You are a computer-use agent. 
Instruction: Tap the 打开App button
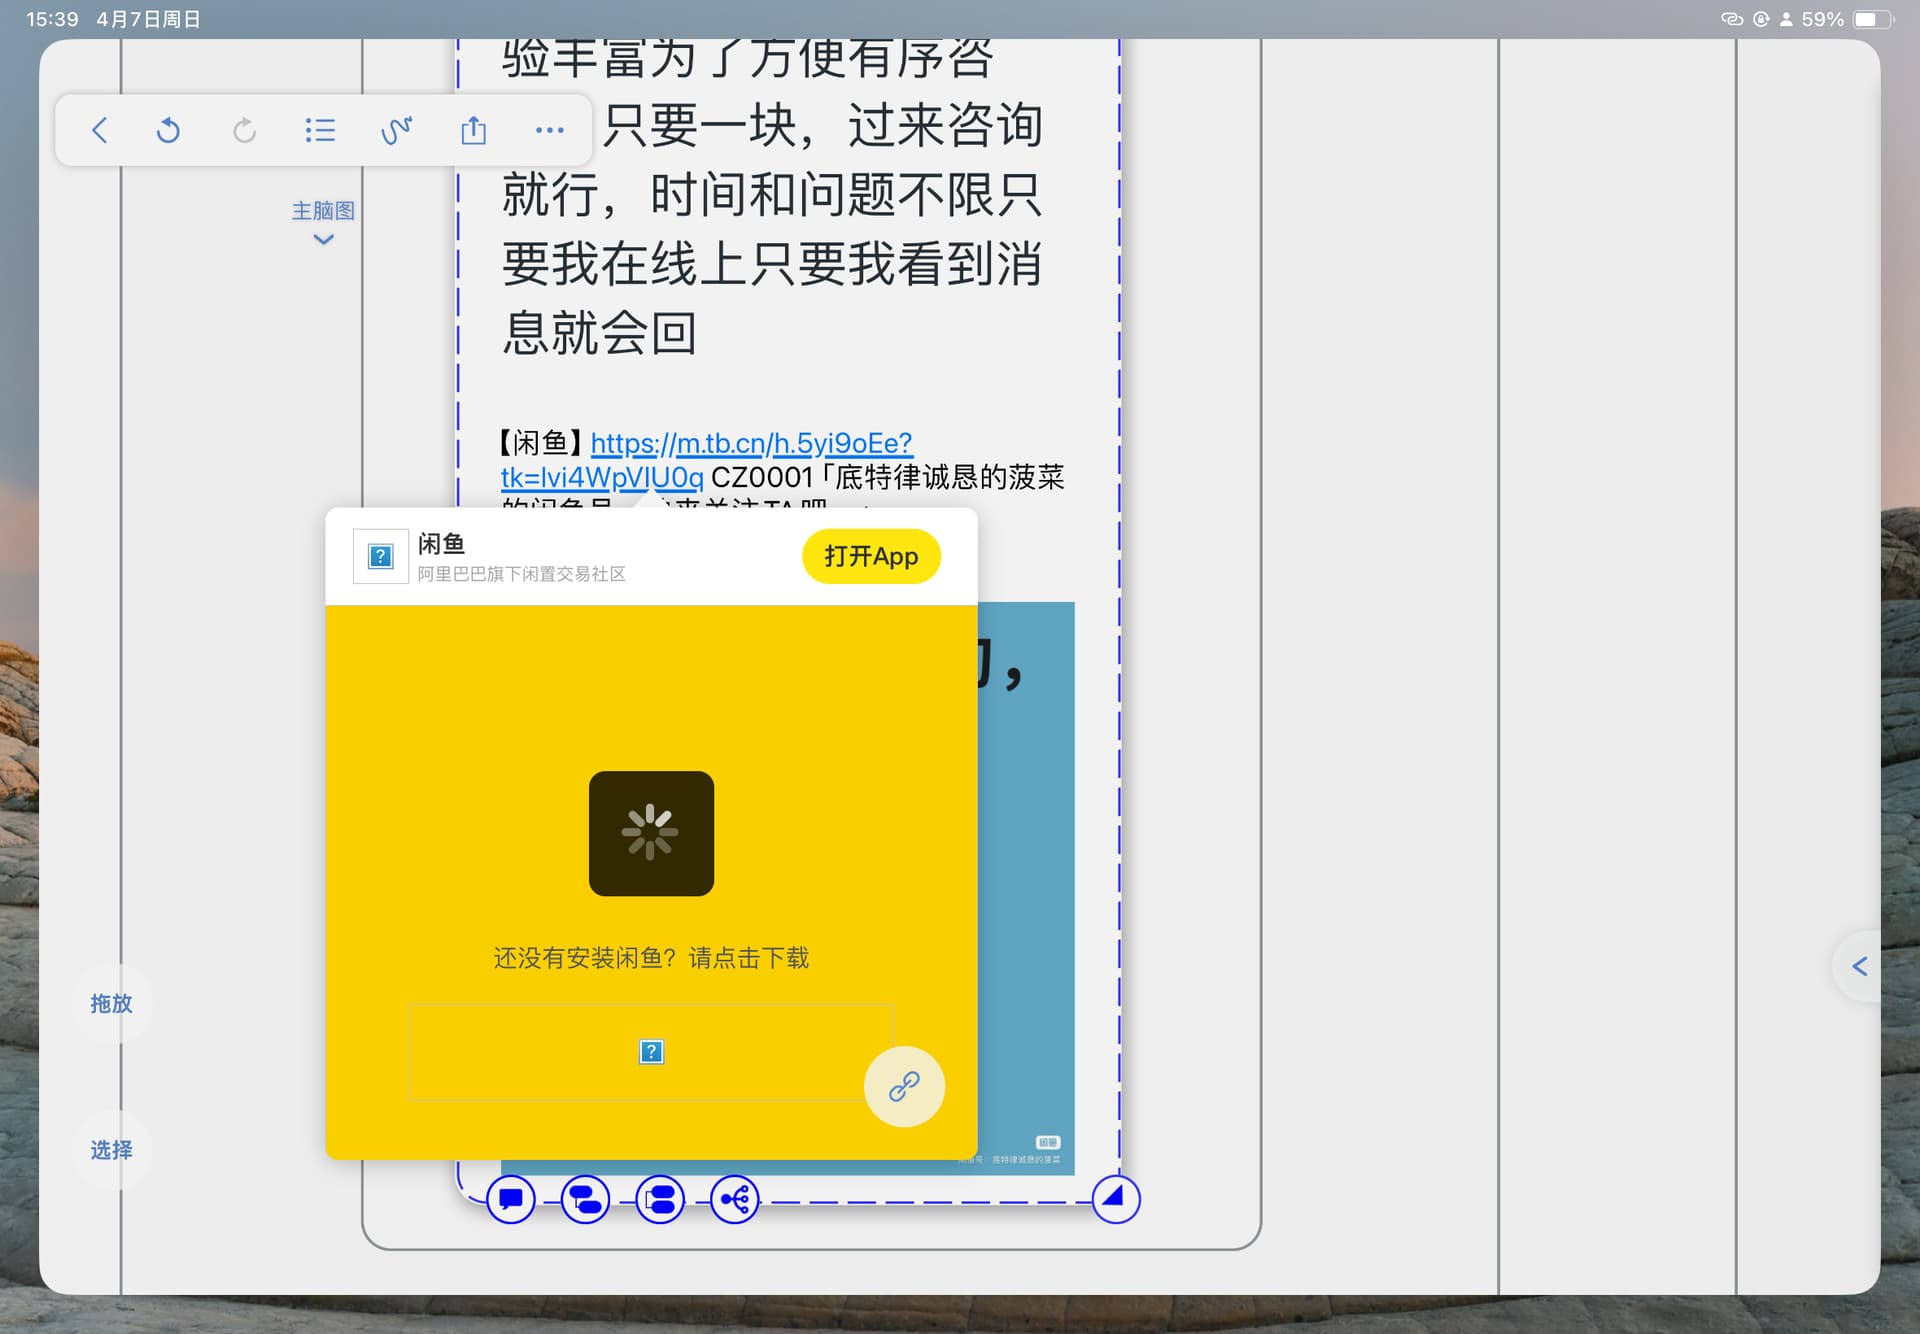point(871,556)
